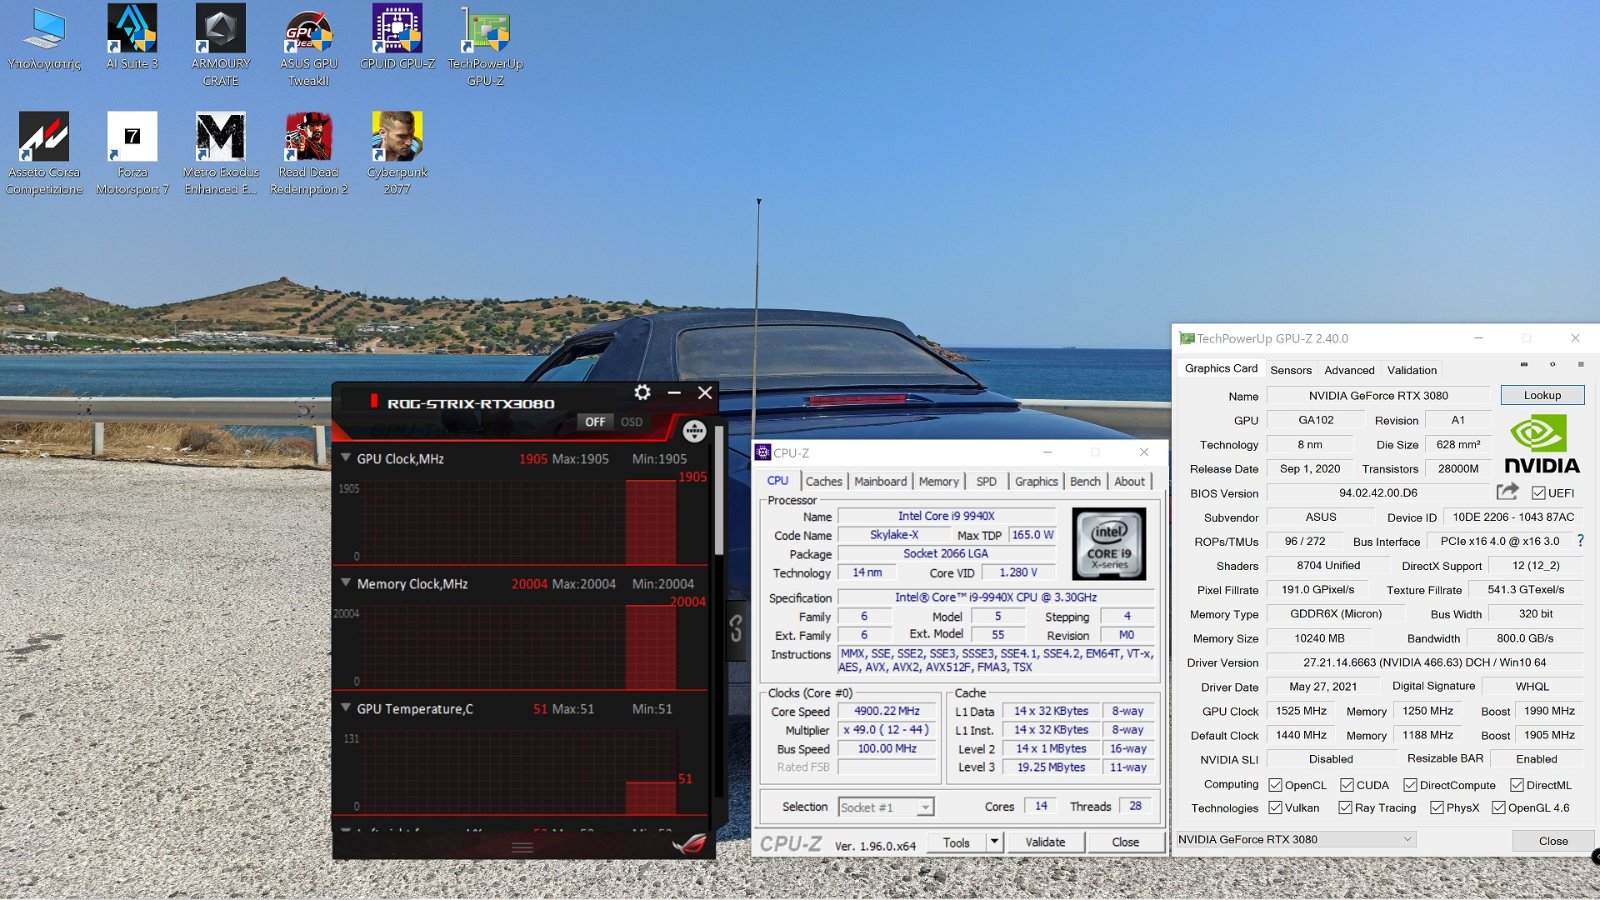Click the Driver Version value in GPU-Z
The height and width of the screenshot is (900, 1600).
(x=1424, y=662)
